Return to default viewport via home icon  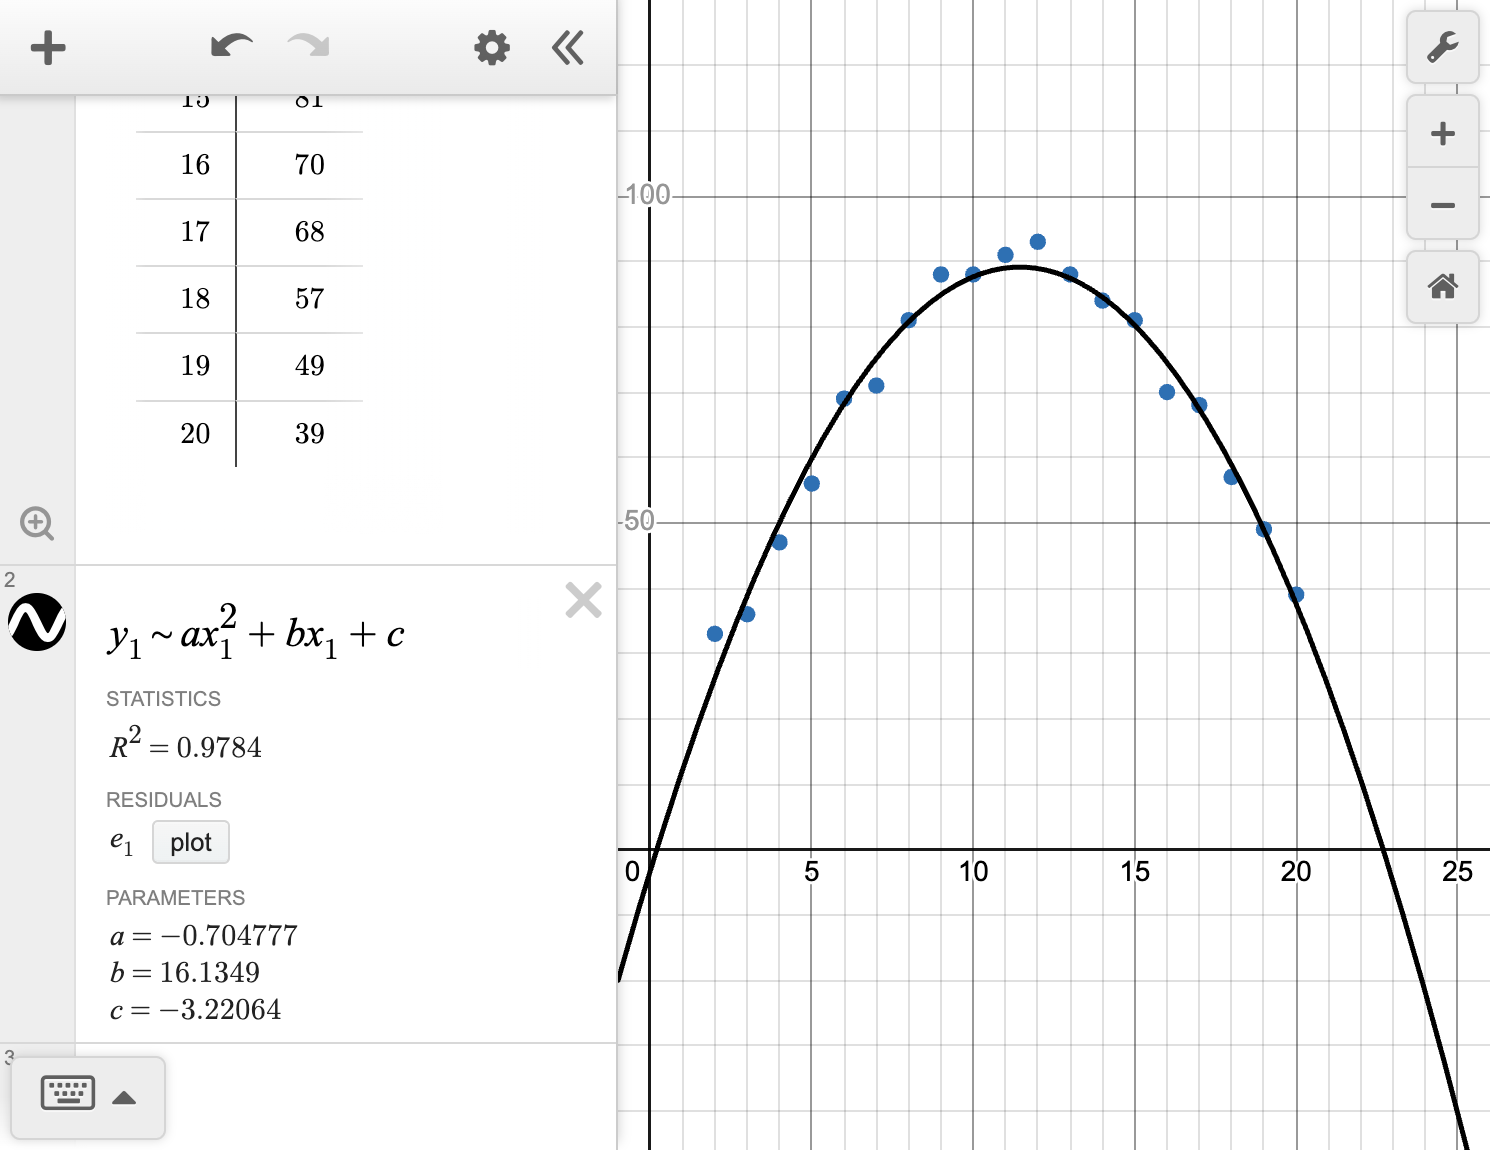click(x=1442, y=288)
